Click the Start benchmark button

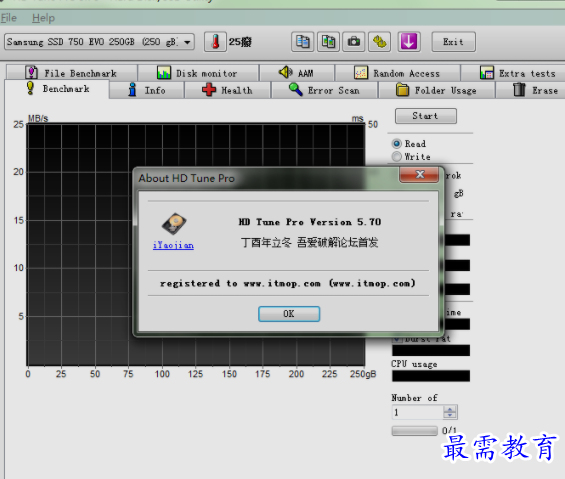point(426,116)
